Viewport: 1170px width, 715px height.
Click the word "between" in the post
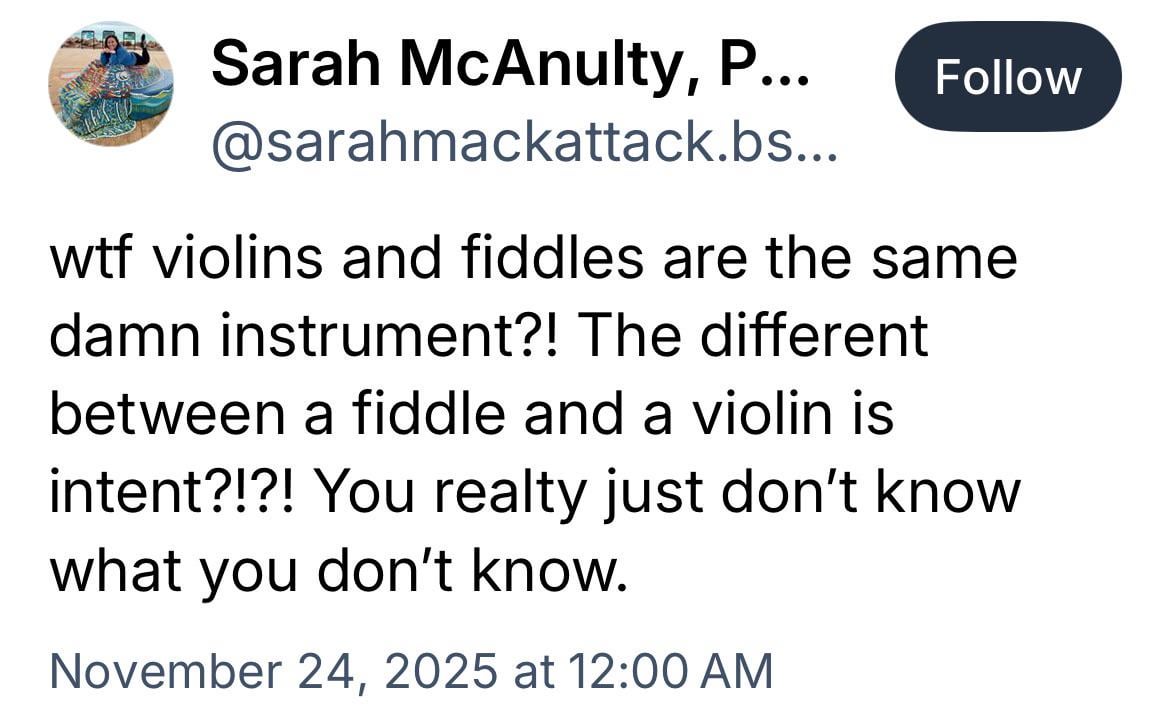pyautogui.click(x=169, y=414)
